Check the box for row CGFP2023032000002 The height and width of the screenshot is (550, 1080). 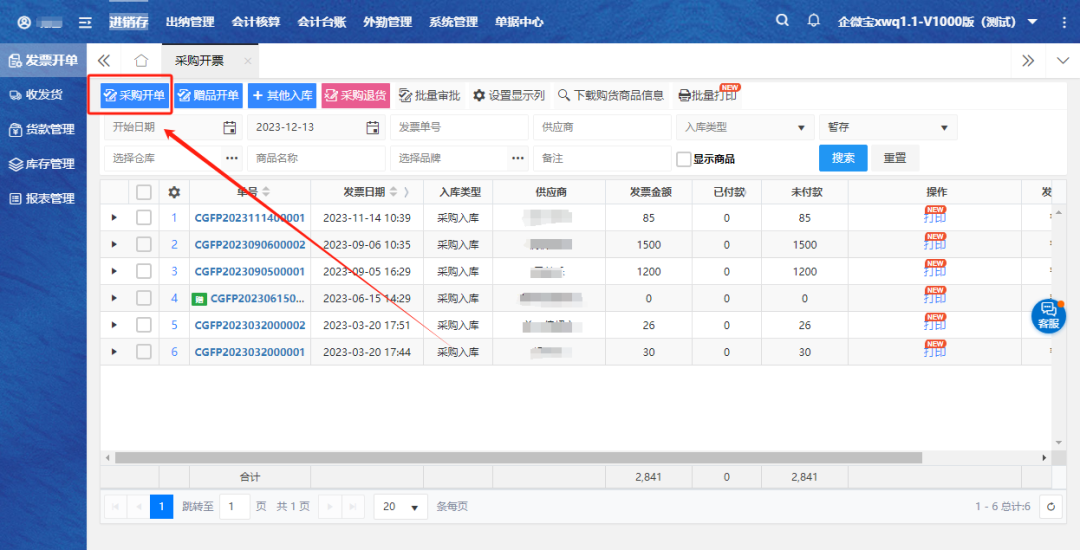143,326
